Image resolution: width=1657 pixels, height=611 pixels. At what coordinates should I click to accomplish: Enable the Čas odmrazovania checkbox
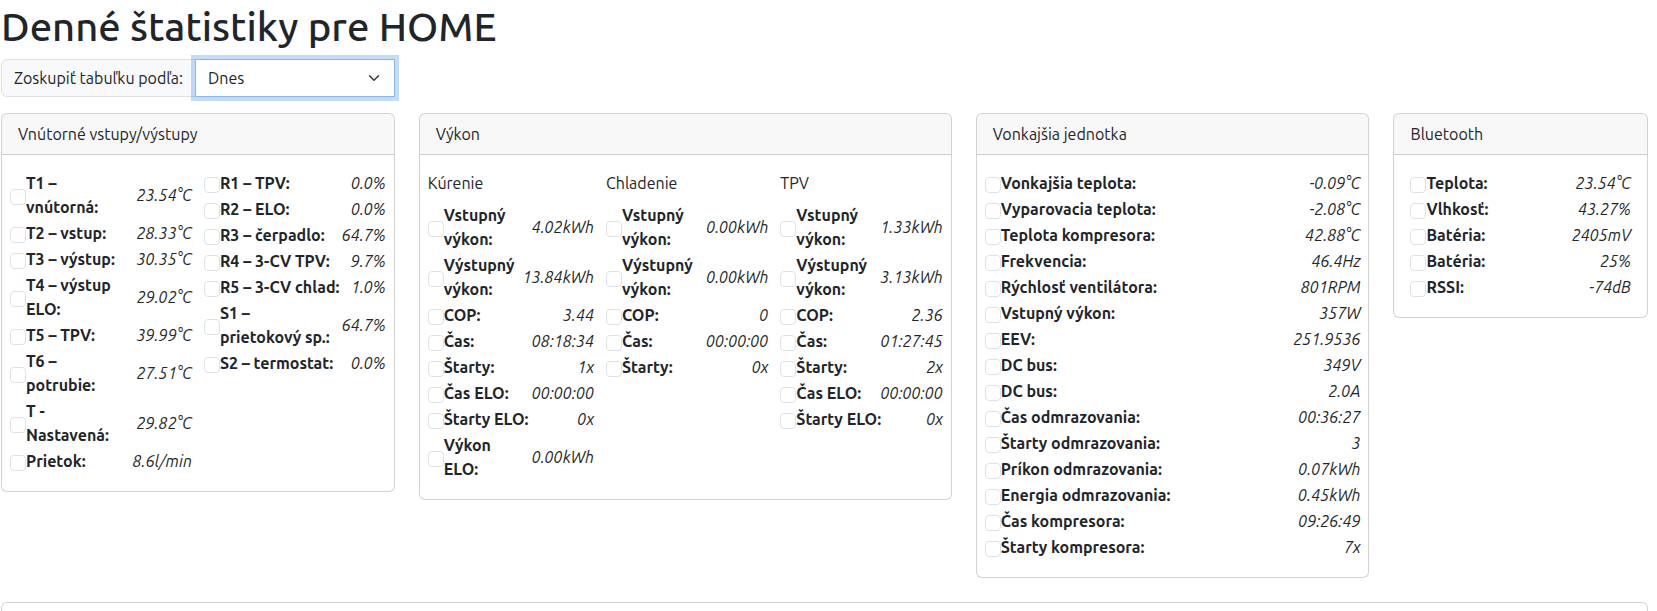[x=993, y=418]
